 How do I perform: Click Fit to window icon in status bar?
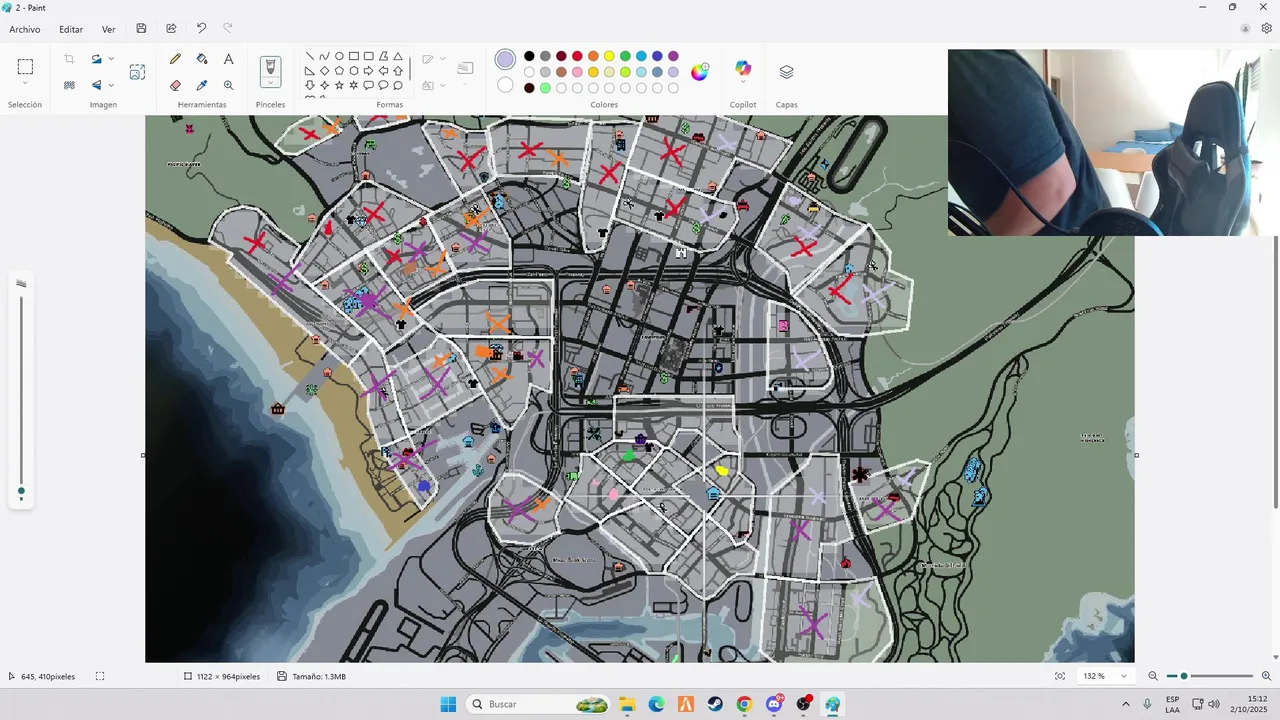pyautogui.click(x=1060, y=677)
